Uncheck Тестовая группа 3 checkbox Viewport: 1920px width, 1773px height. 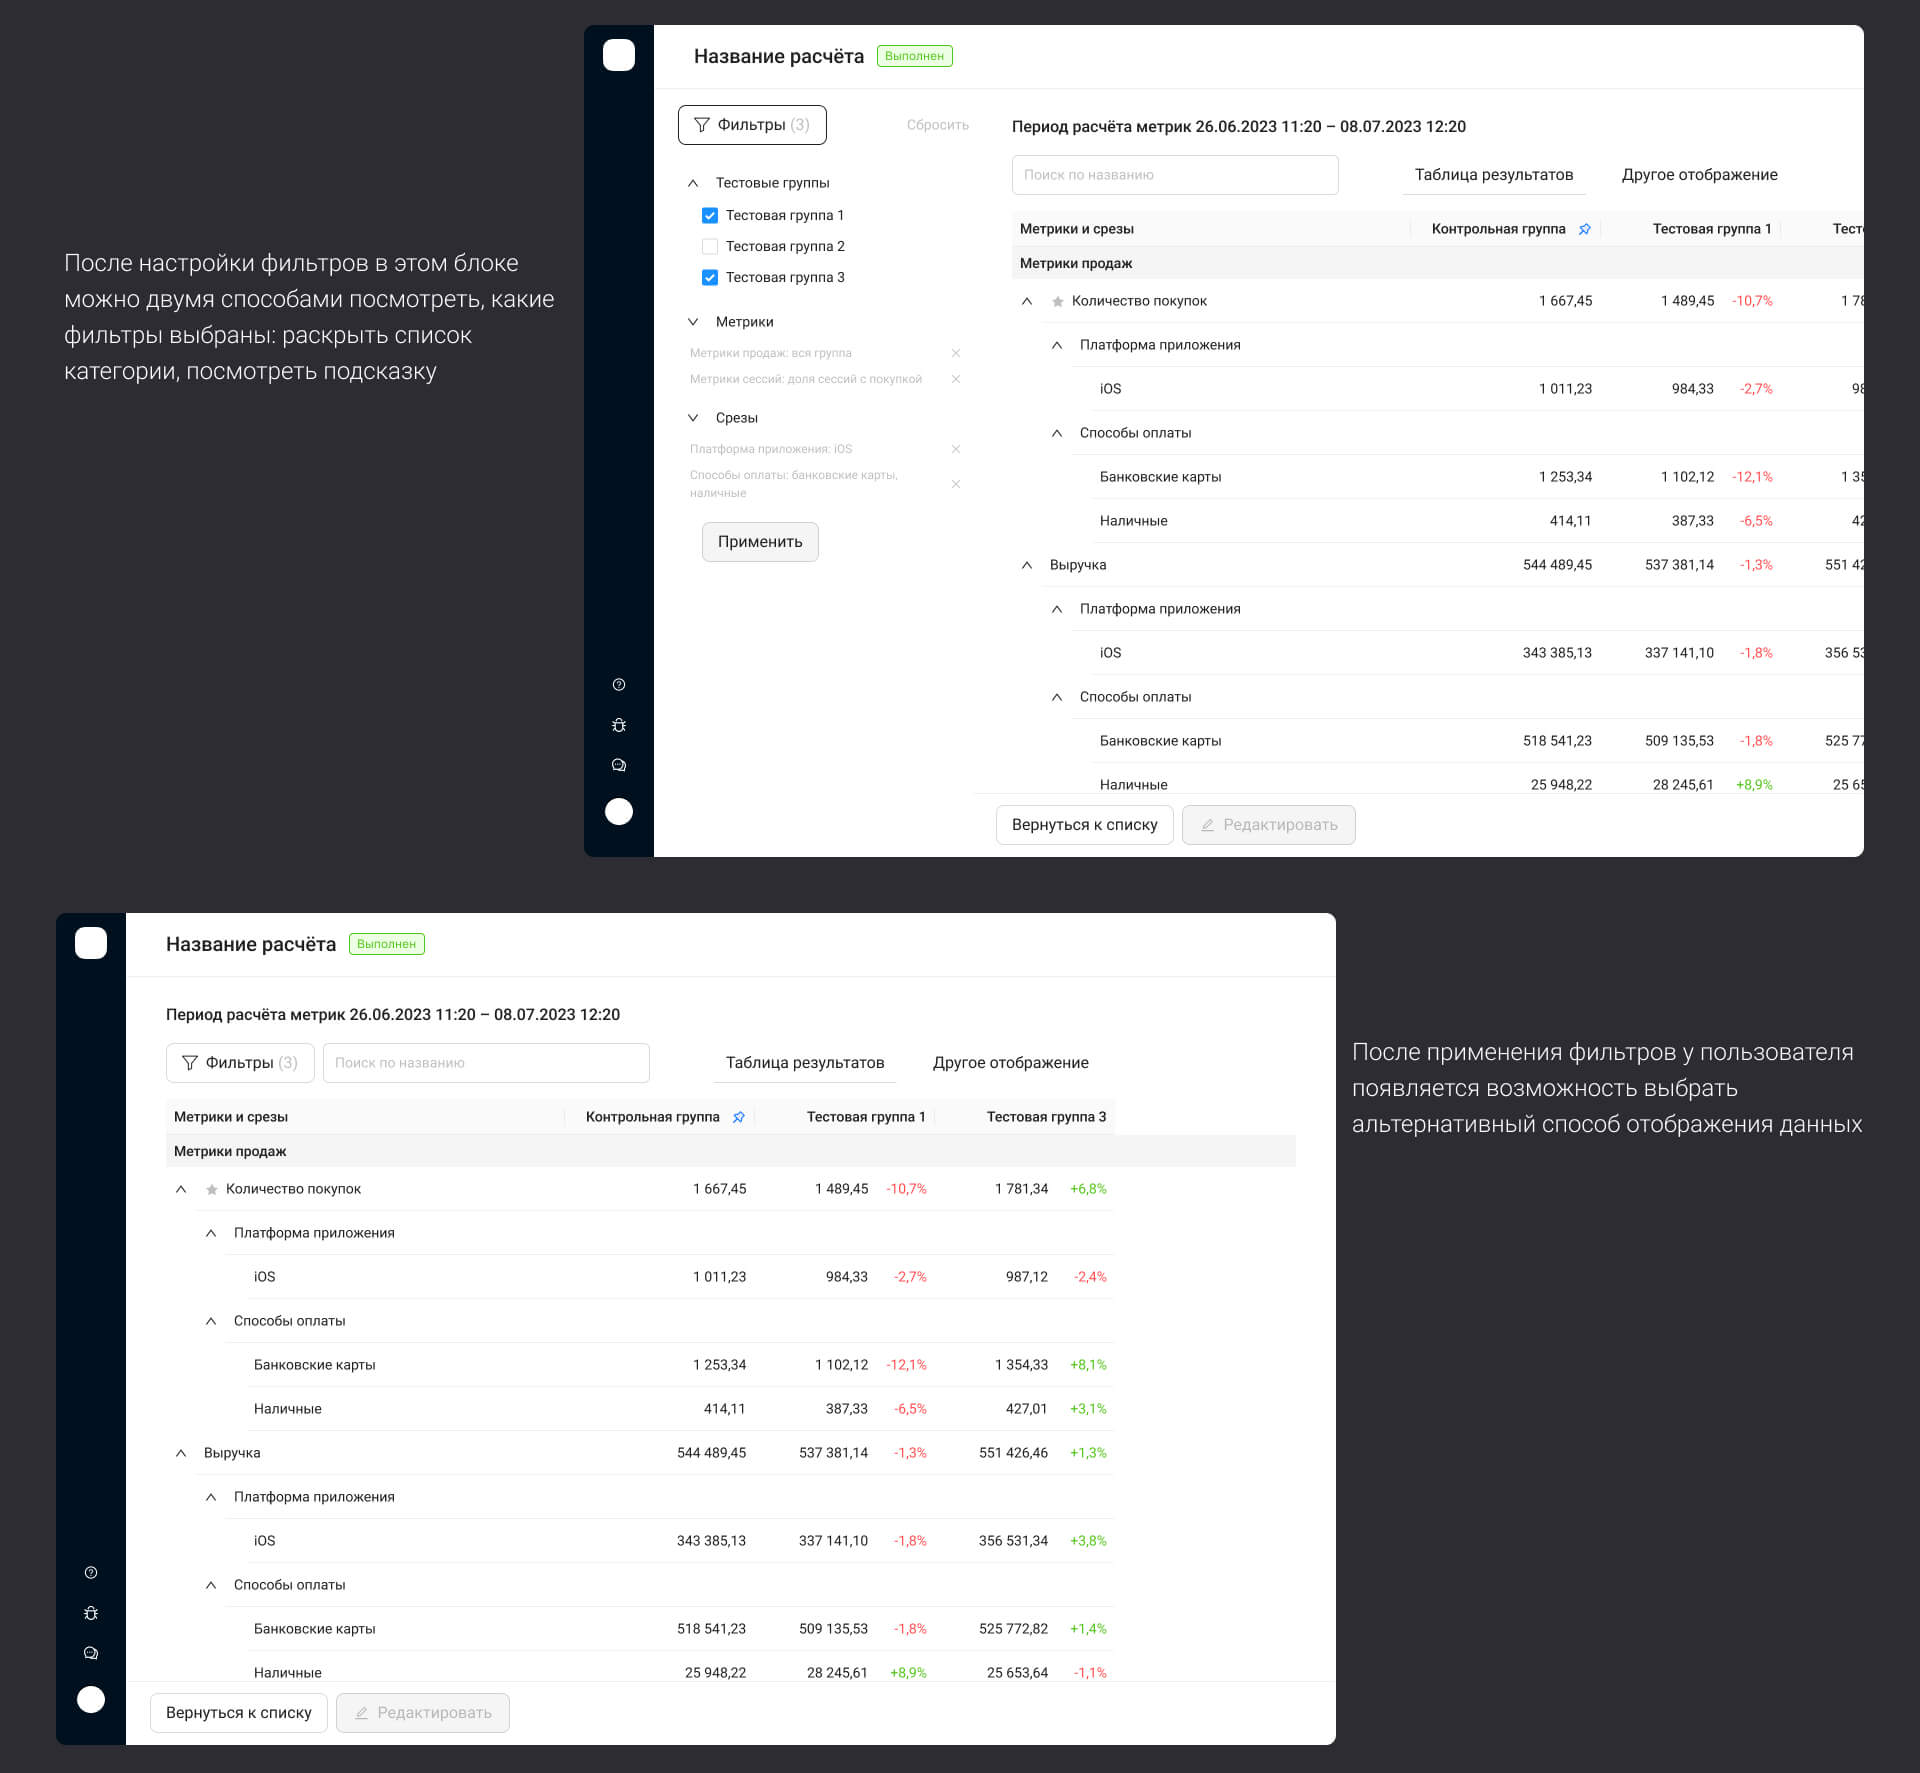coord(710,277)
